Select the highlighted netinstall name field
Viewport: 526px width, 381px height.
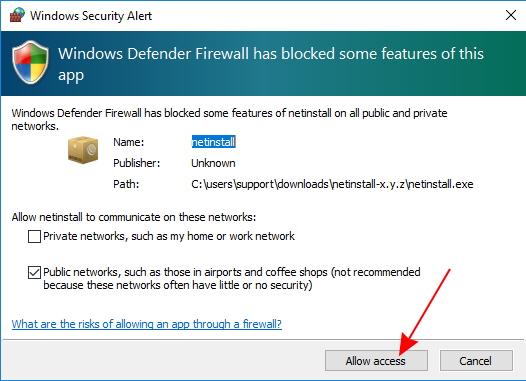coord(213,142)
